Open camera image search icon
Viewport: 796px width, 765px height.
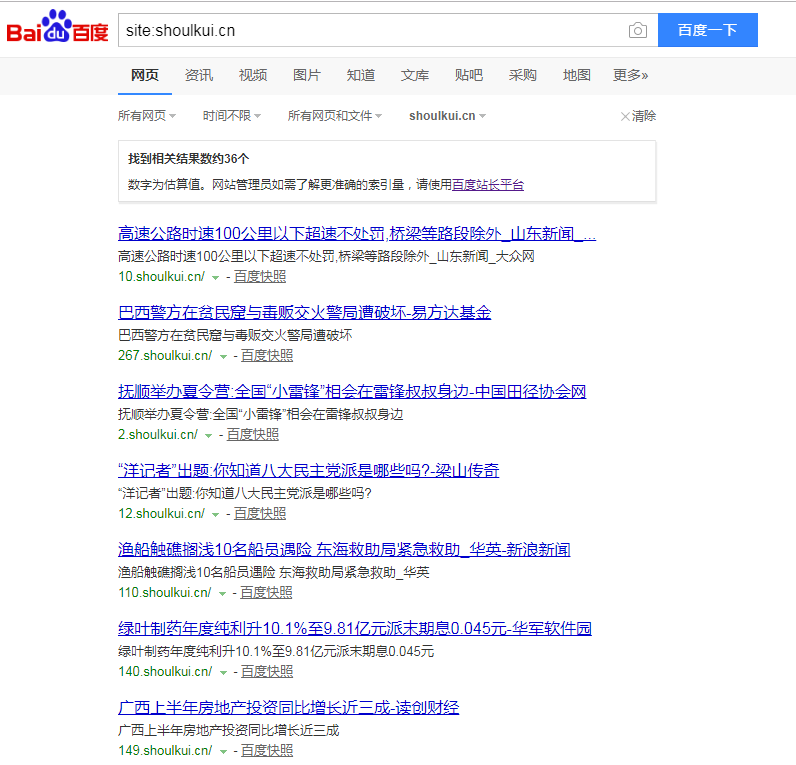pyautogui.click(x=638, y=30)
